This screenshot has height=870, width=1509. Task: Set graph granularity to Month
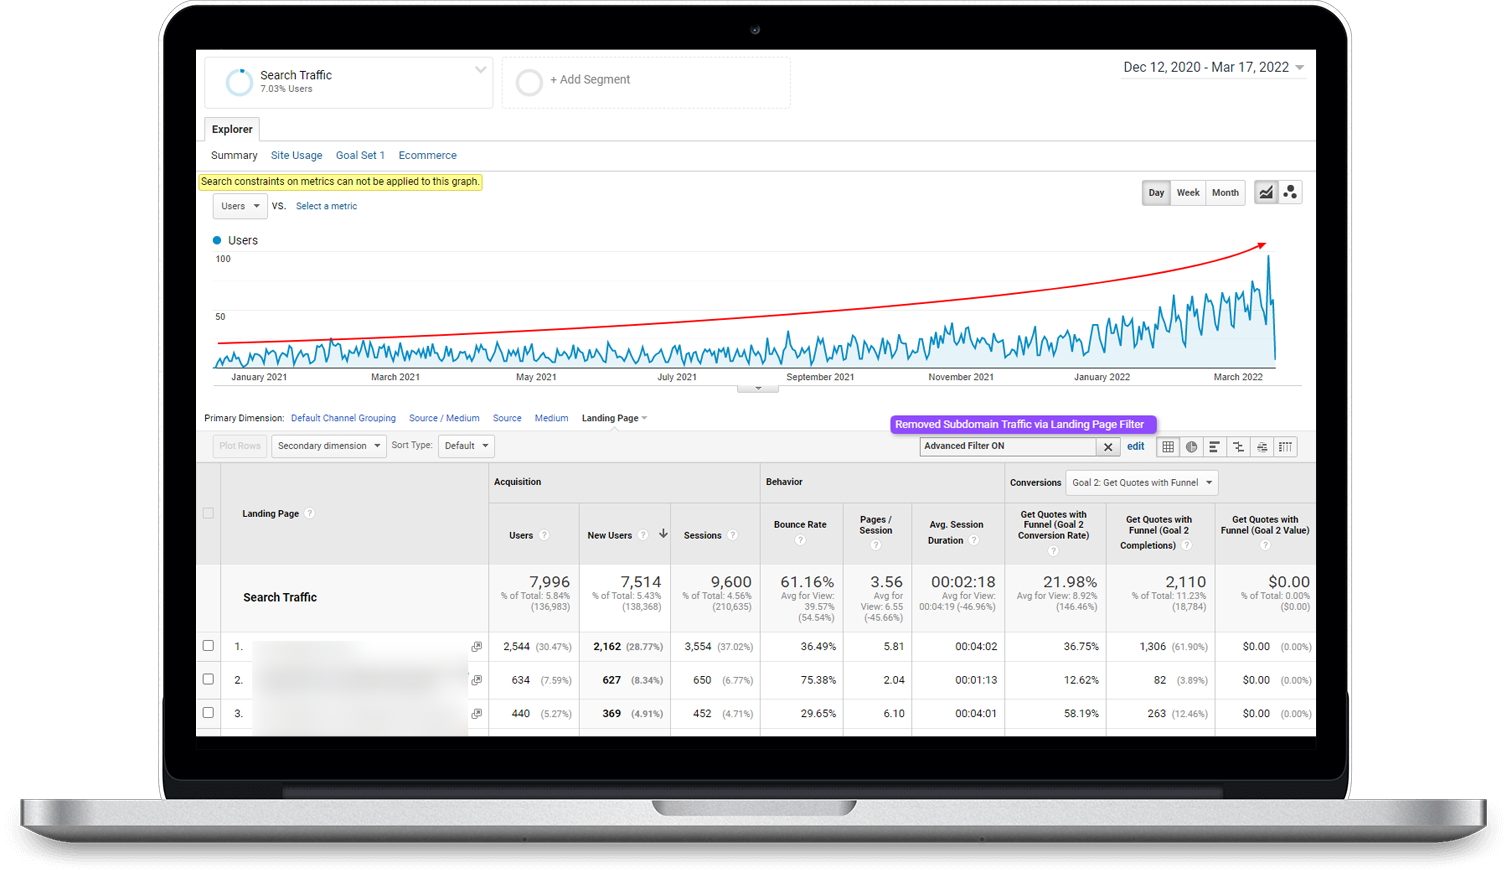coord(1225,193)
